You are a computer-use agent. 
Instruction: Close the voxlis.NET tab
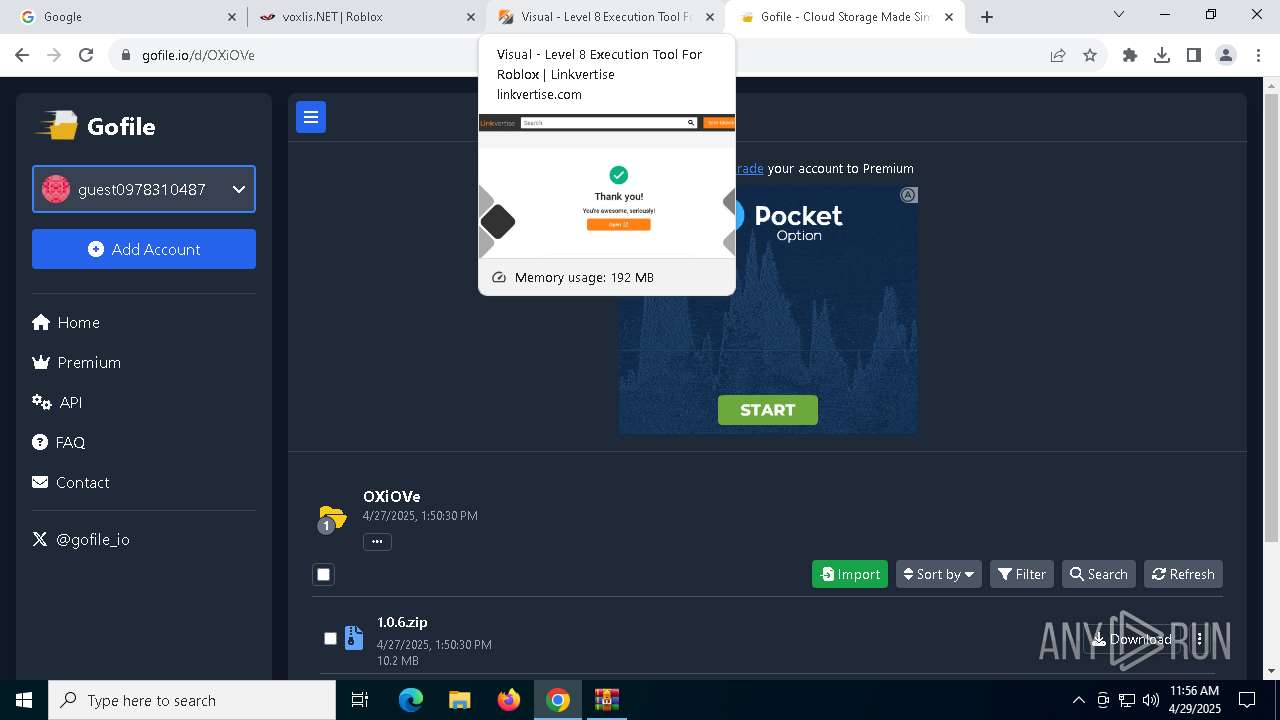[x=471, y=17]
